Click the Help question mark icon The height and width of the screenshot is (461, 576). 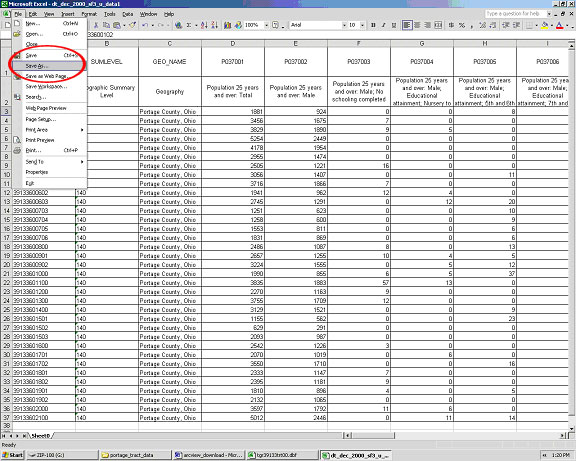(x=276, y=25)
